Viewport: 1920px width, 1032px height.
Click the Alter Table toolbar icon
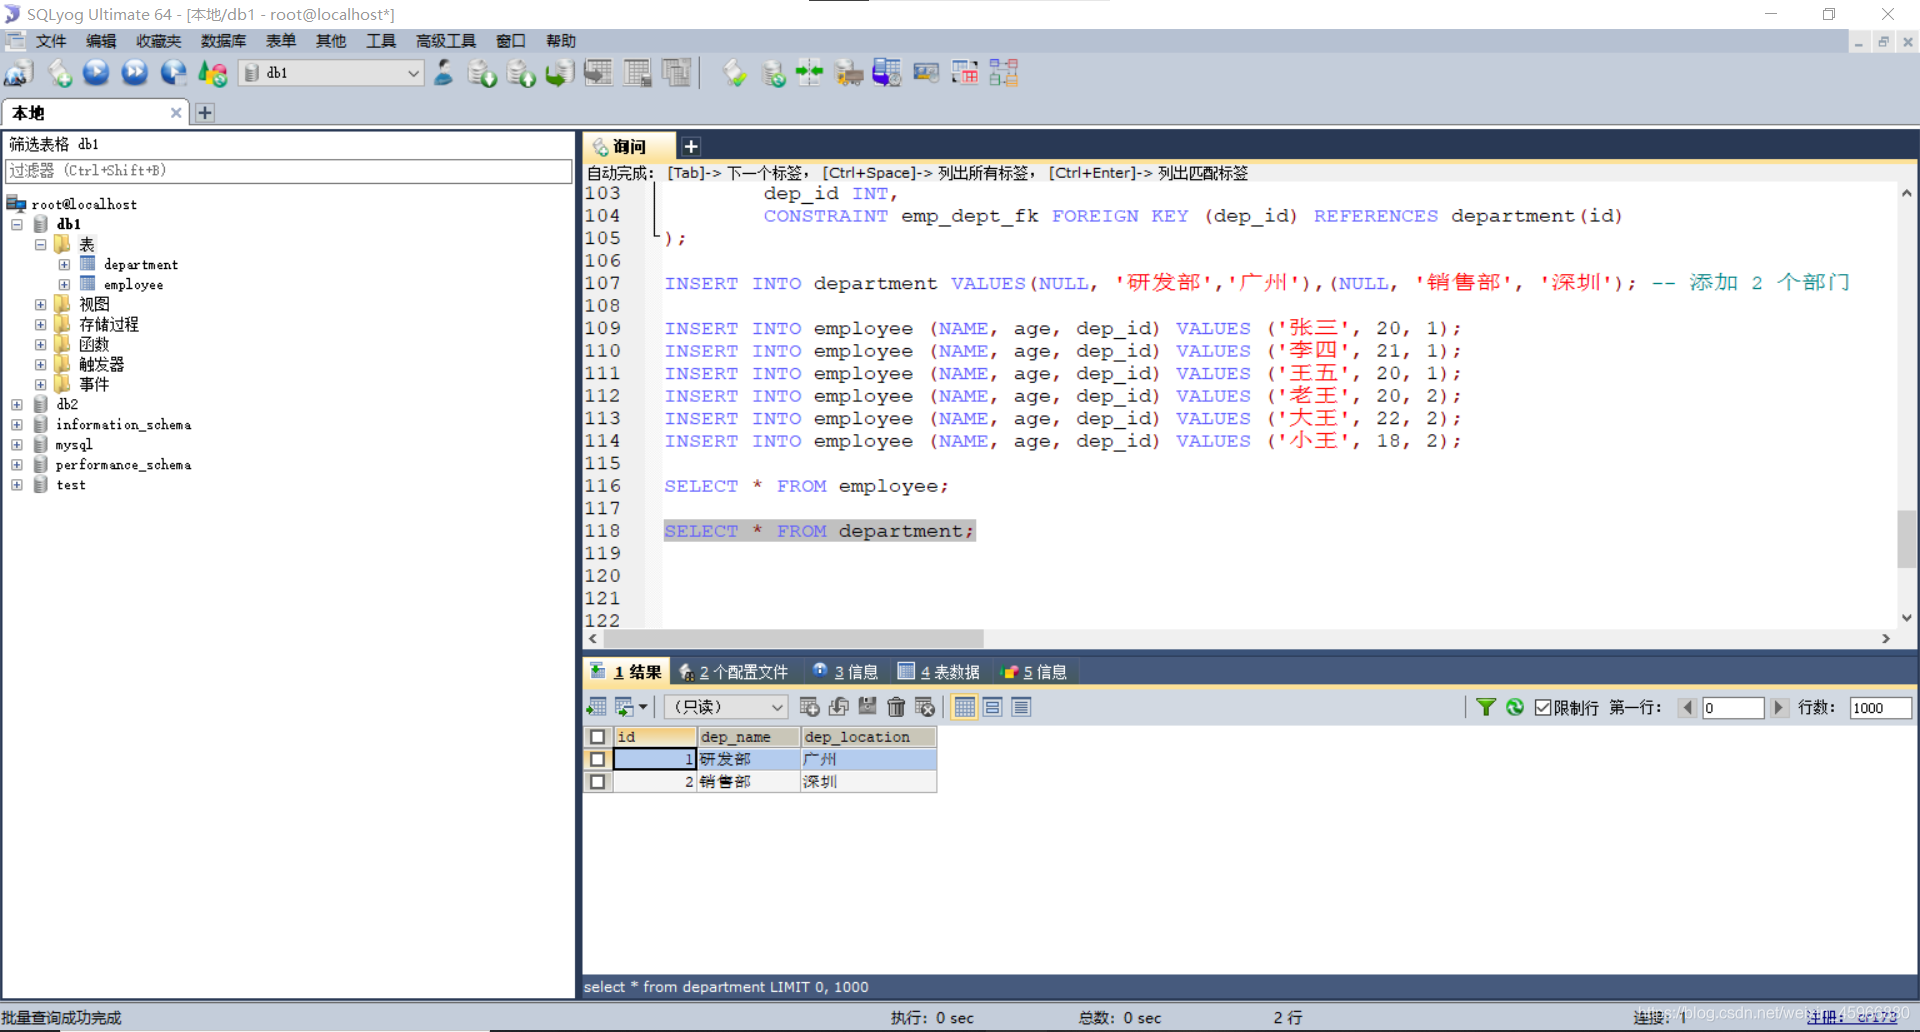(x=637, y=73)
